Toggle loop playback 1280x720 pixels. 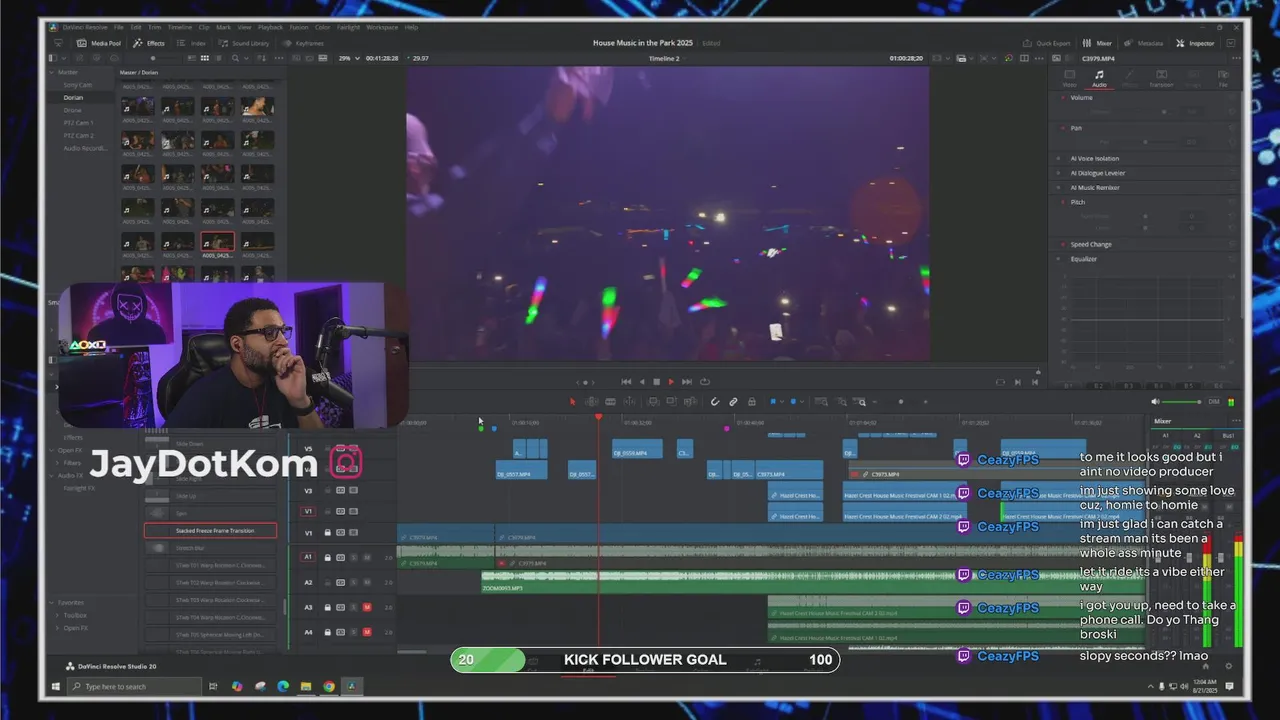704,382
